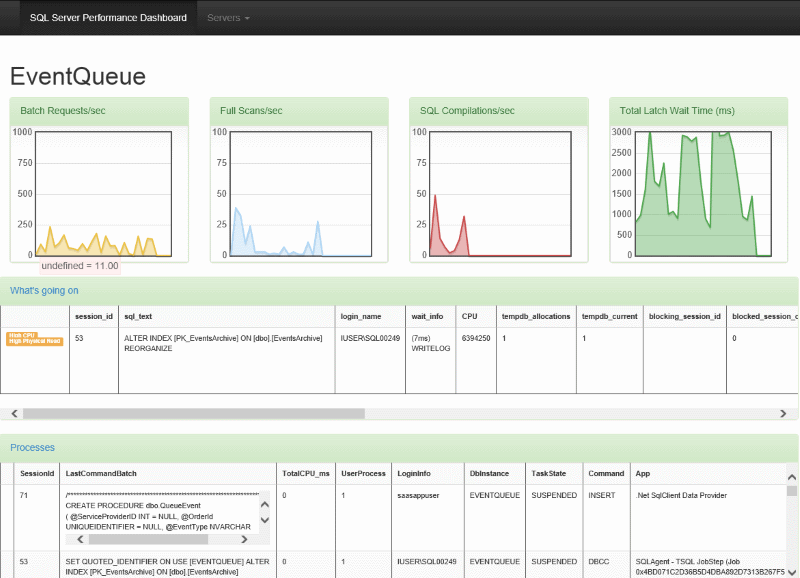Click the down chevron in the QueueEvent code cell
This screenshot has height=578, width=800.
point(264,519)
